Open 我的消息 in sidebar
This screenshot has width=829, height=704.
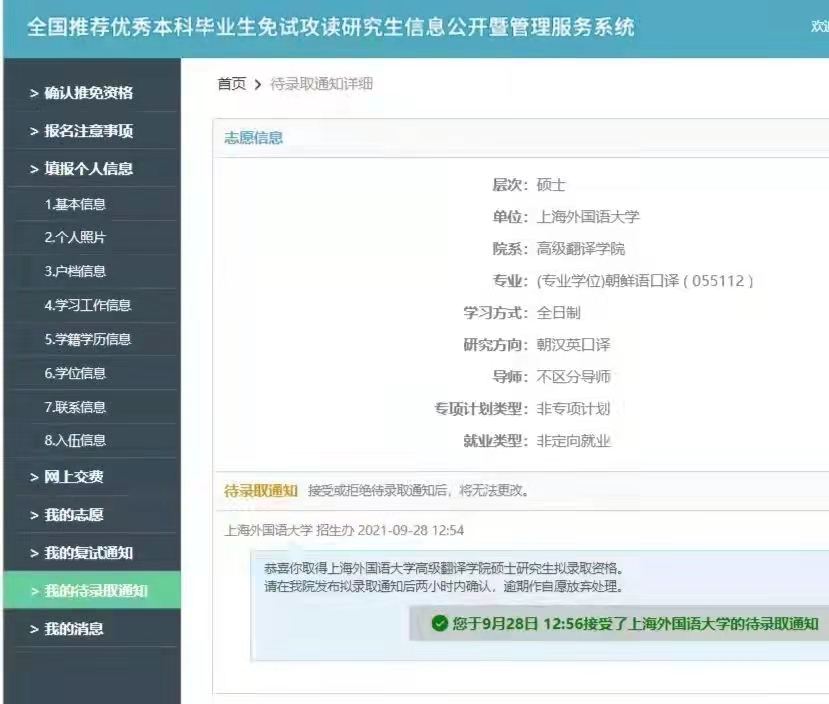(x=74, y=629)
